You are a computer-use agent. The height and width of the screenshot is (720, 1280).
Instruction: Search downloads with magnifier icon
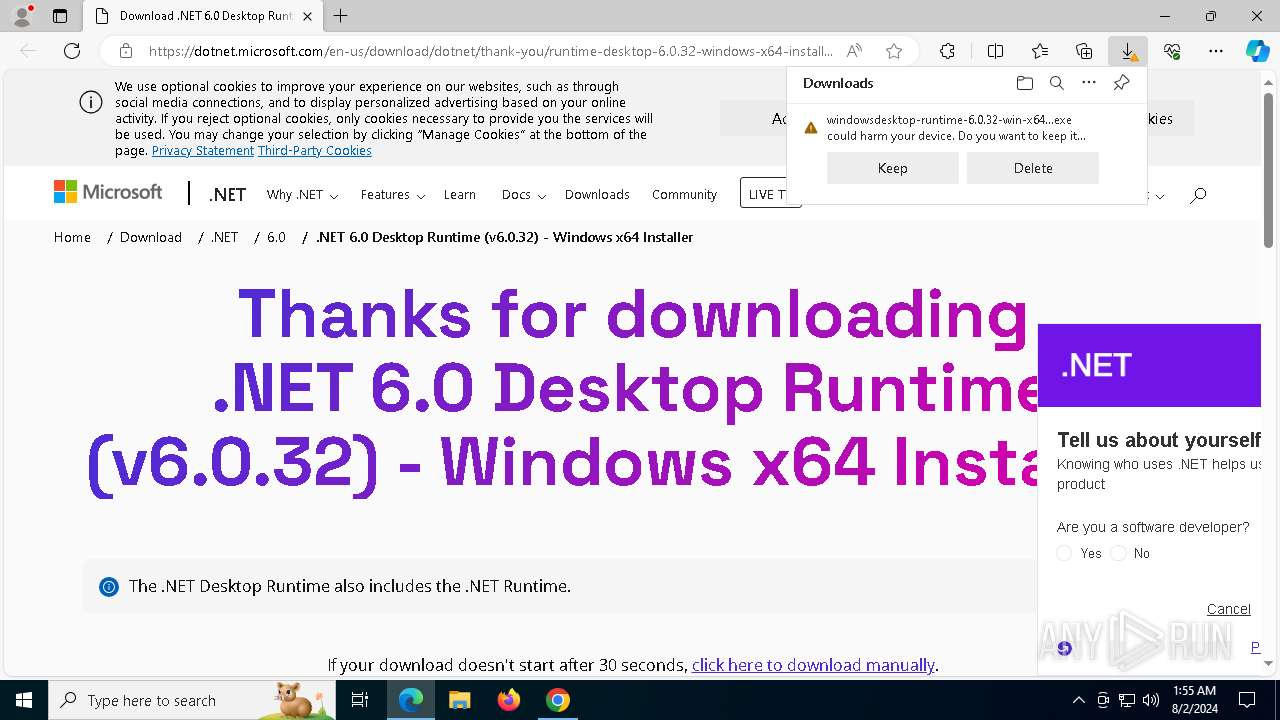pos(1056,83)
